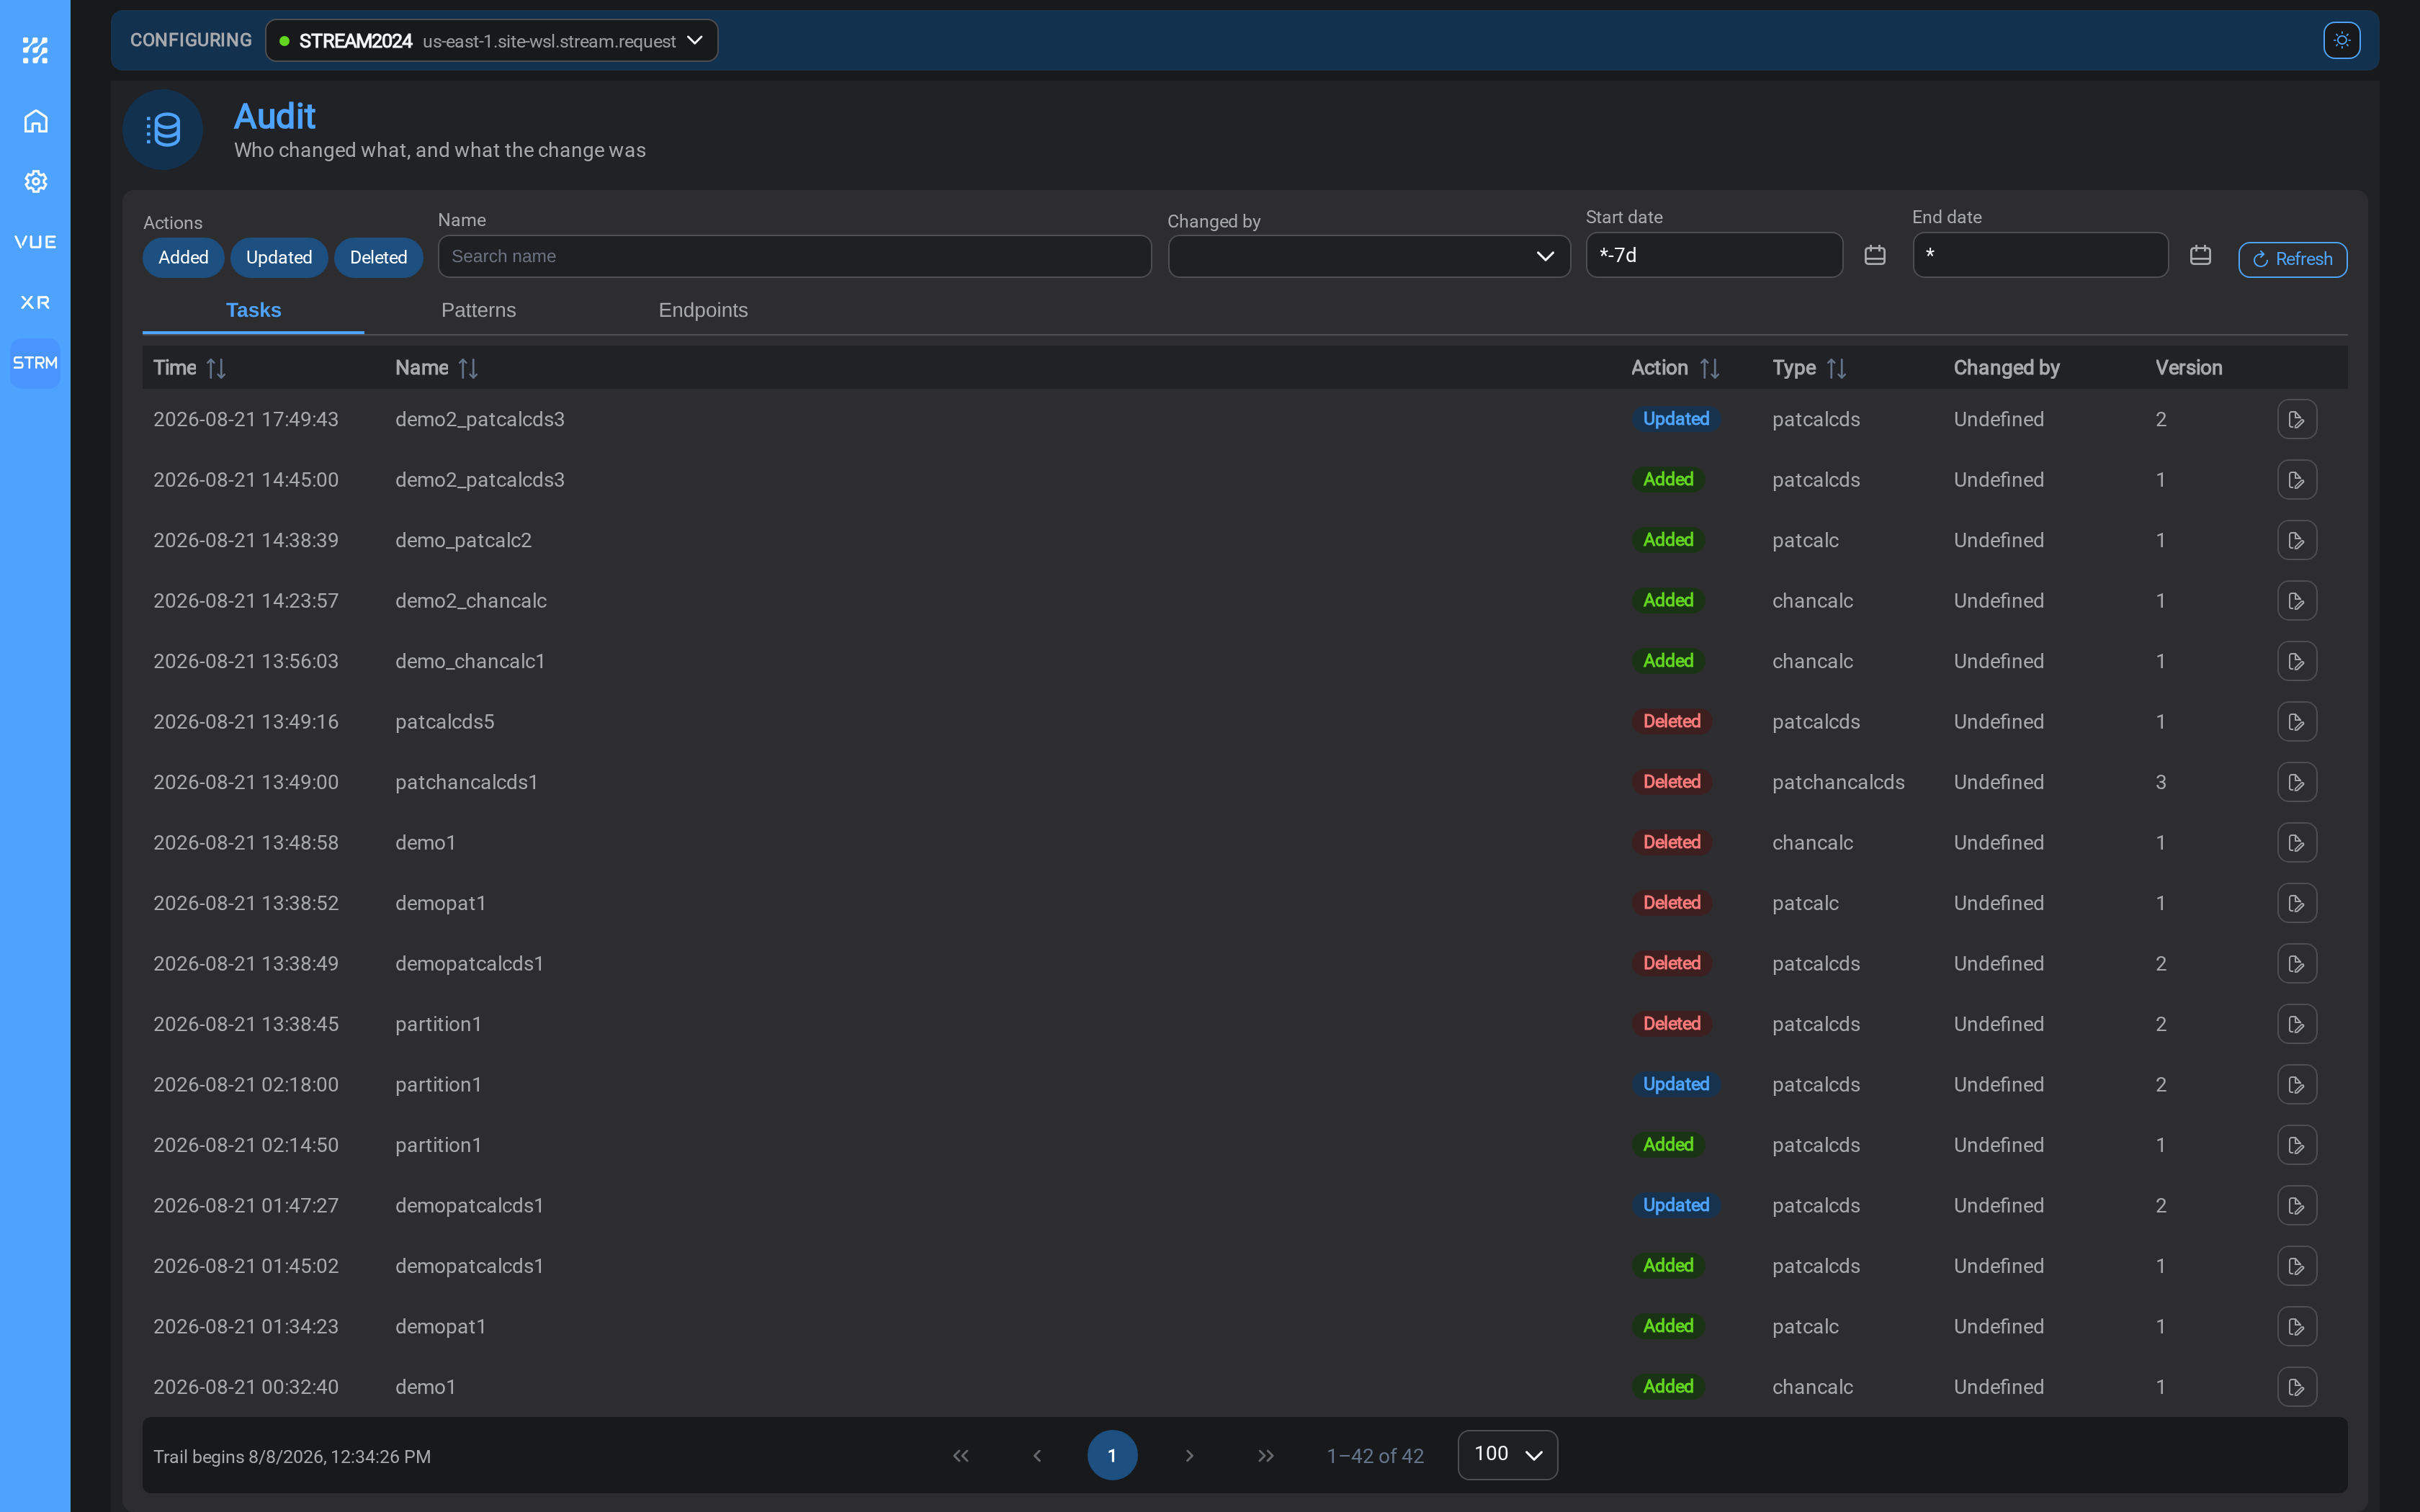The height and width of the screenshot is (1512, 2420).
Task: Toggle the Added action filter
Action: [x=183, y=257]
